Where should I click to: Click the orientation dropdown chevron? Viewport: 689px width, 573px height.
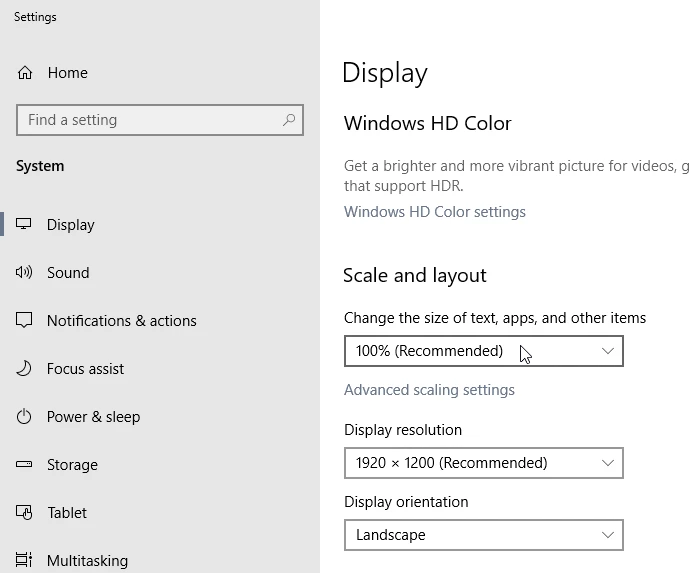(608, 535)
